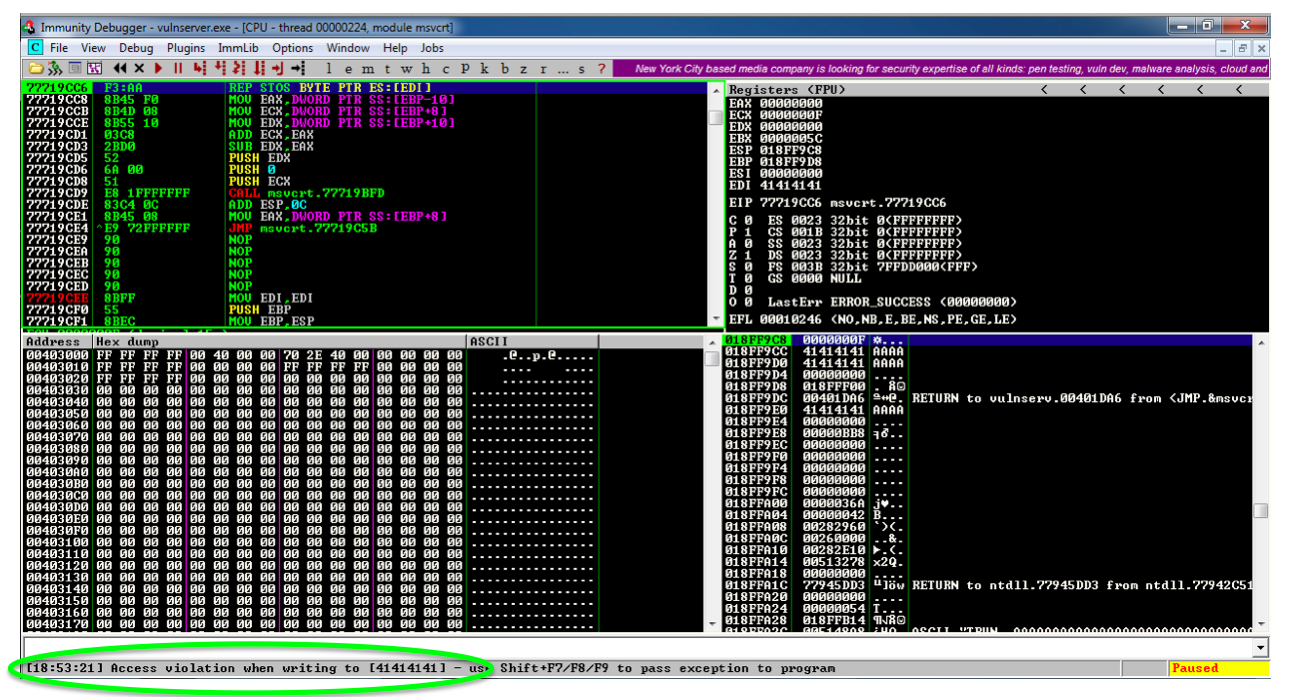Open the Plugins menu

point(186,48)
